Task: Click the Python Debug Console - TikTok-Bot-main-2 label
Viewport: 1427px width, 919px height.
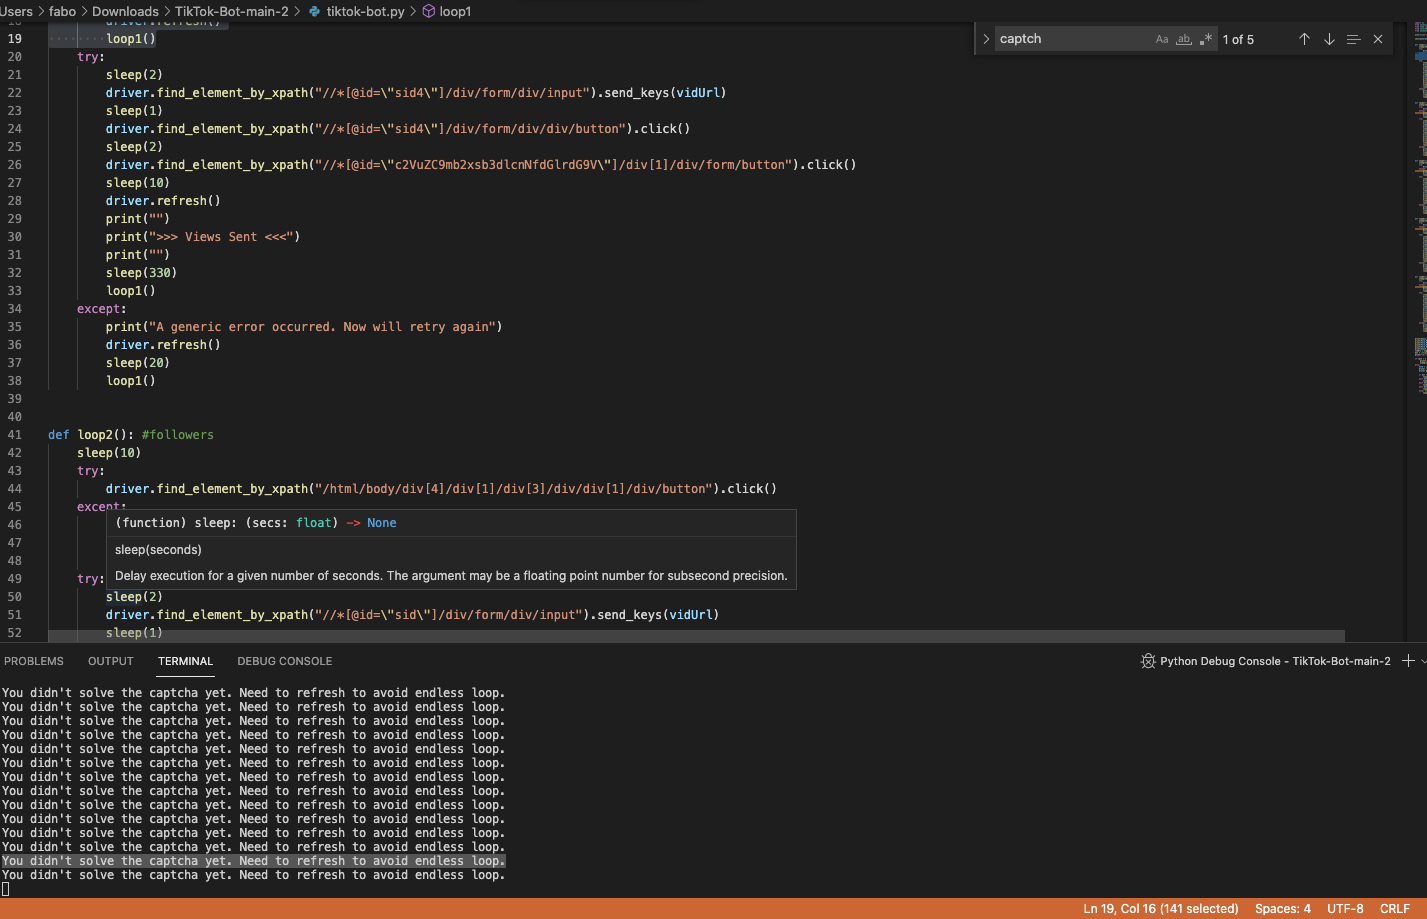Action: click(1275, 661)
